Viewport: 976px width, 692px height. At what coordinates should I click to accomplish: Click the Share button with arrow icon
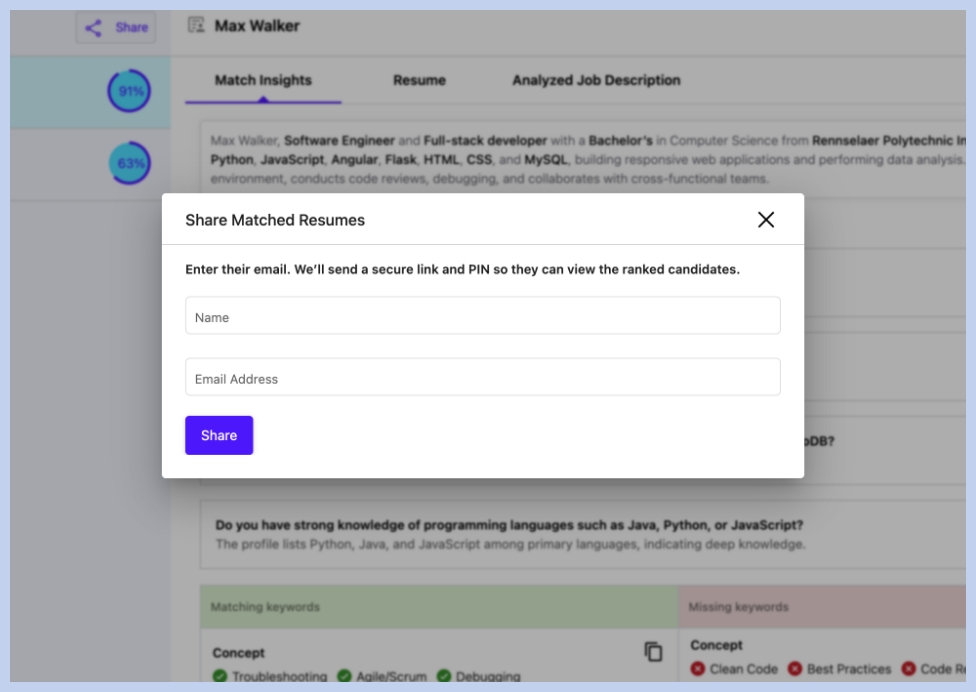[x=116, y=28]
